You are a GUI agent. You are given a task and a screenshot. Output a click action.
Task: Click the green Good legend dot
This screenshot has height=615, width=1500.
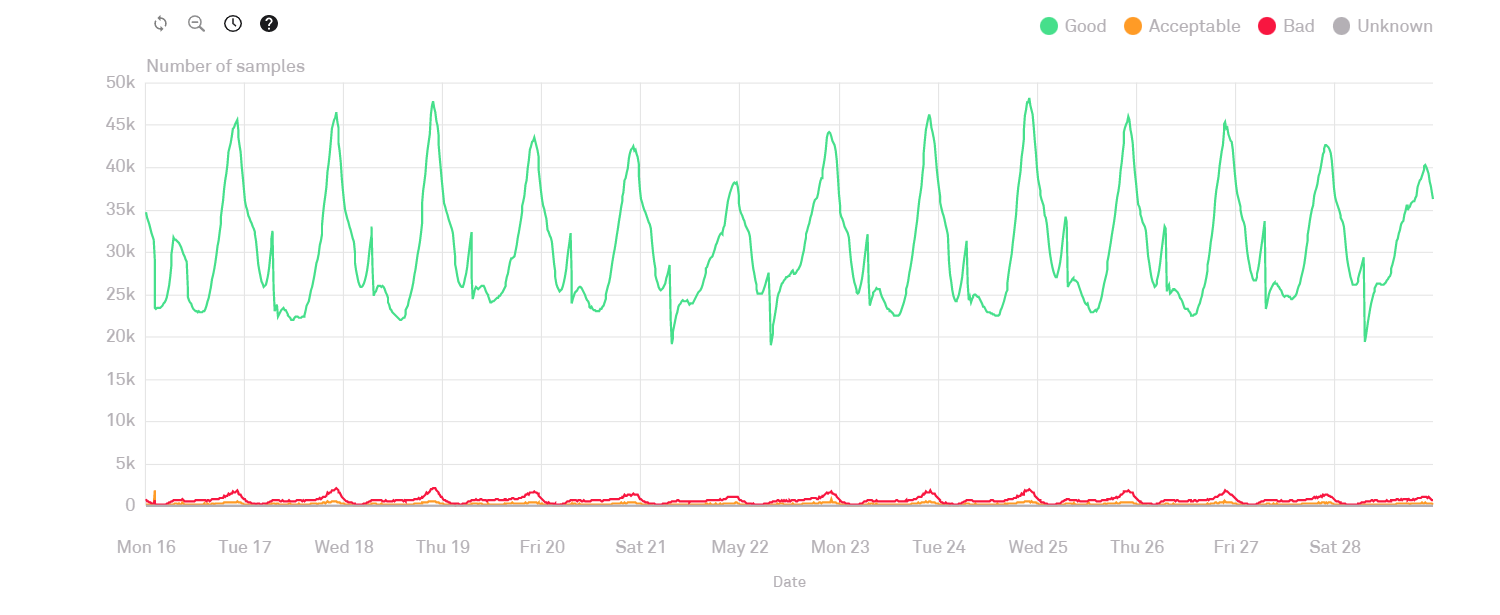(x=1049, y=27)
